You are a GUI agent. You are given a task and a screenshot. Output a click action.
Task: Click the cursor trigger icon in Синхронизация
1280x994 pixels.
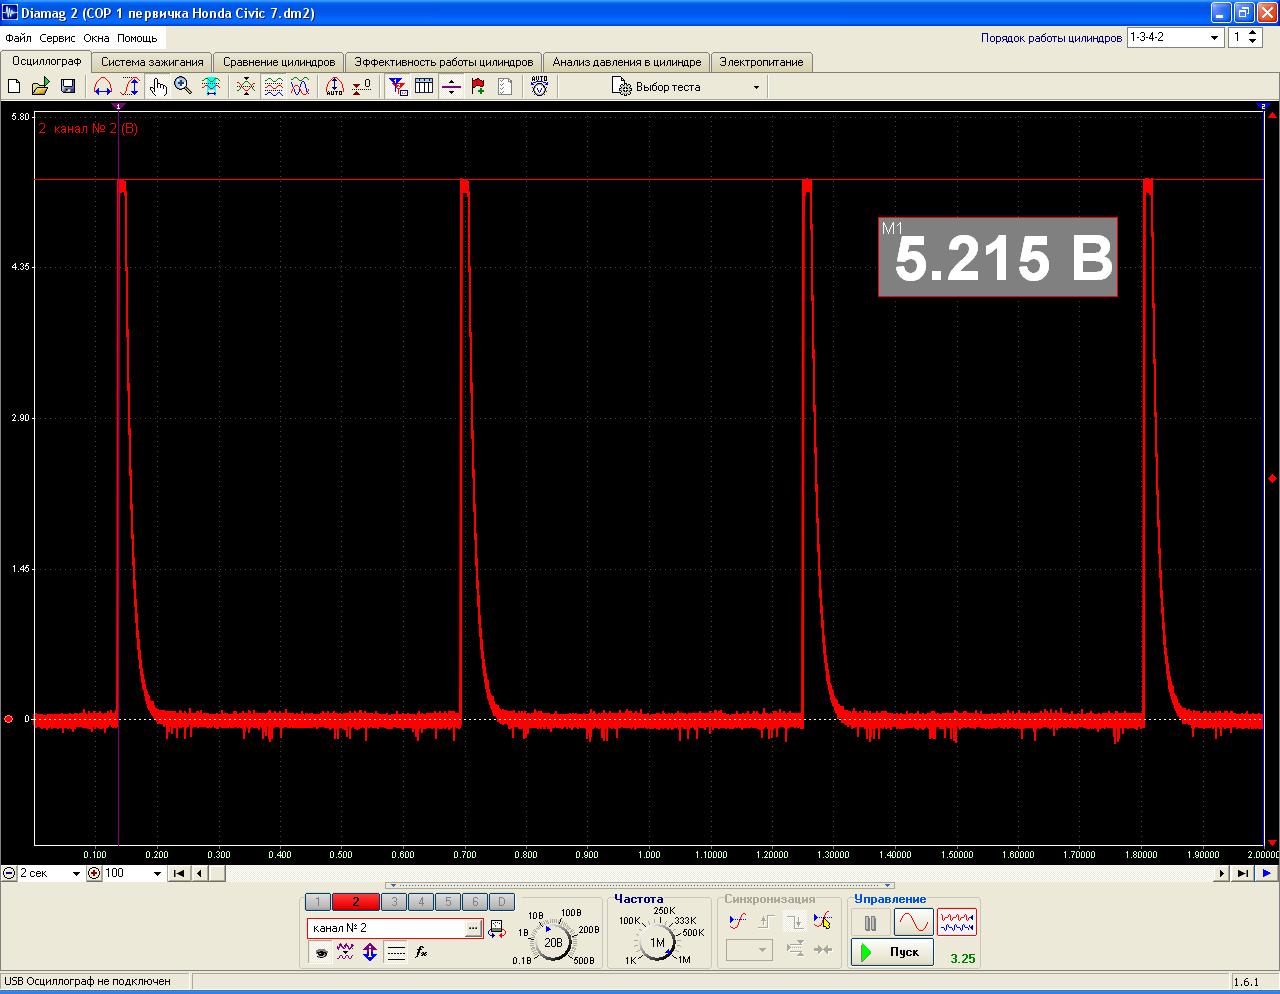pos(822,921)
